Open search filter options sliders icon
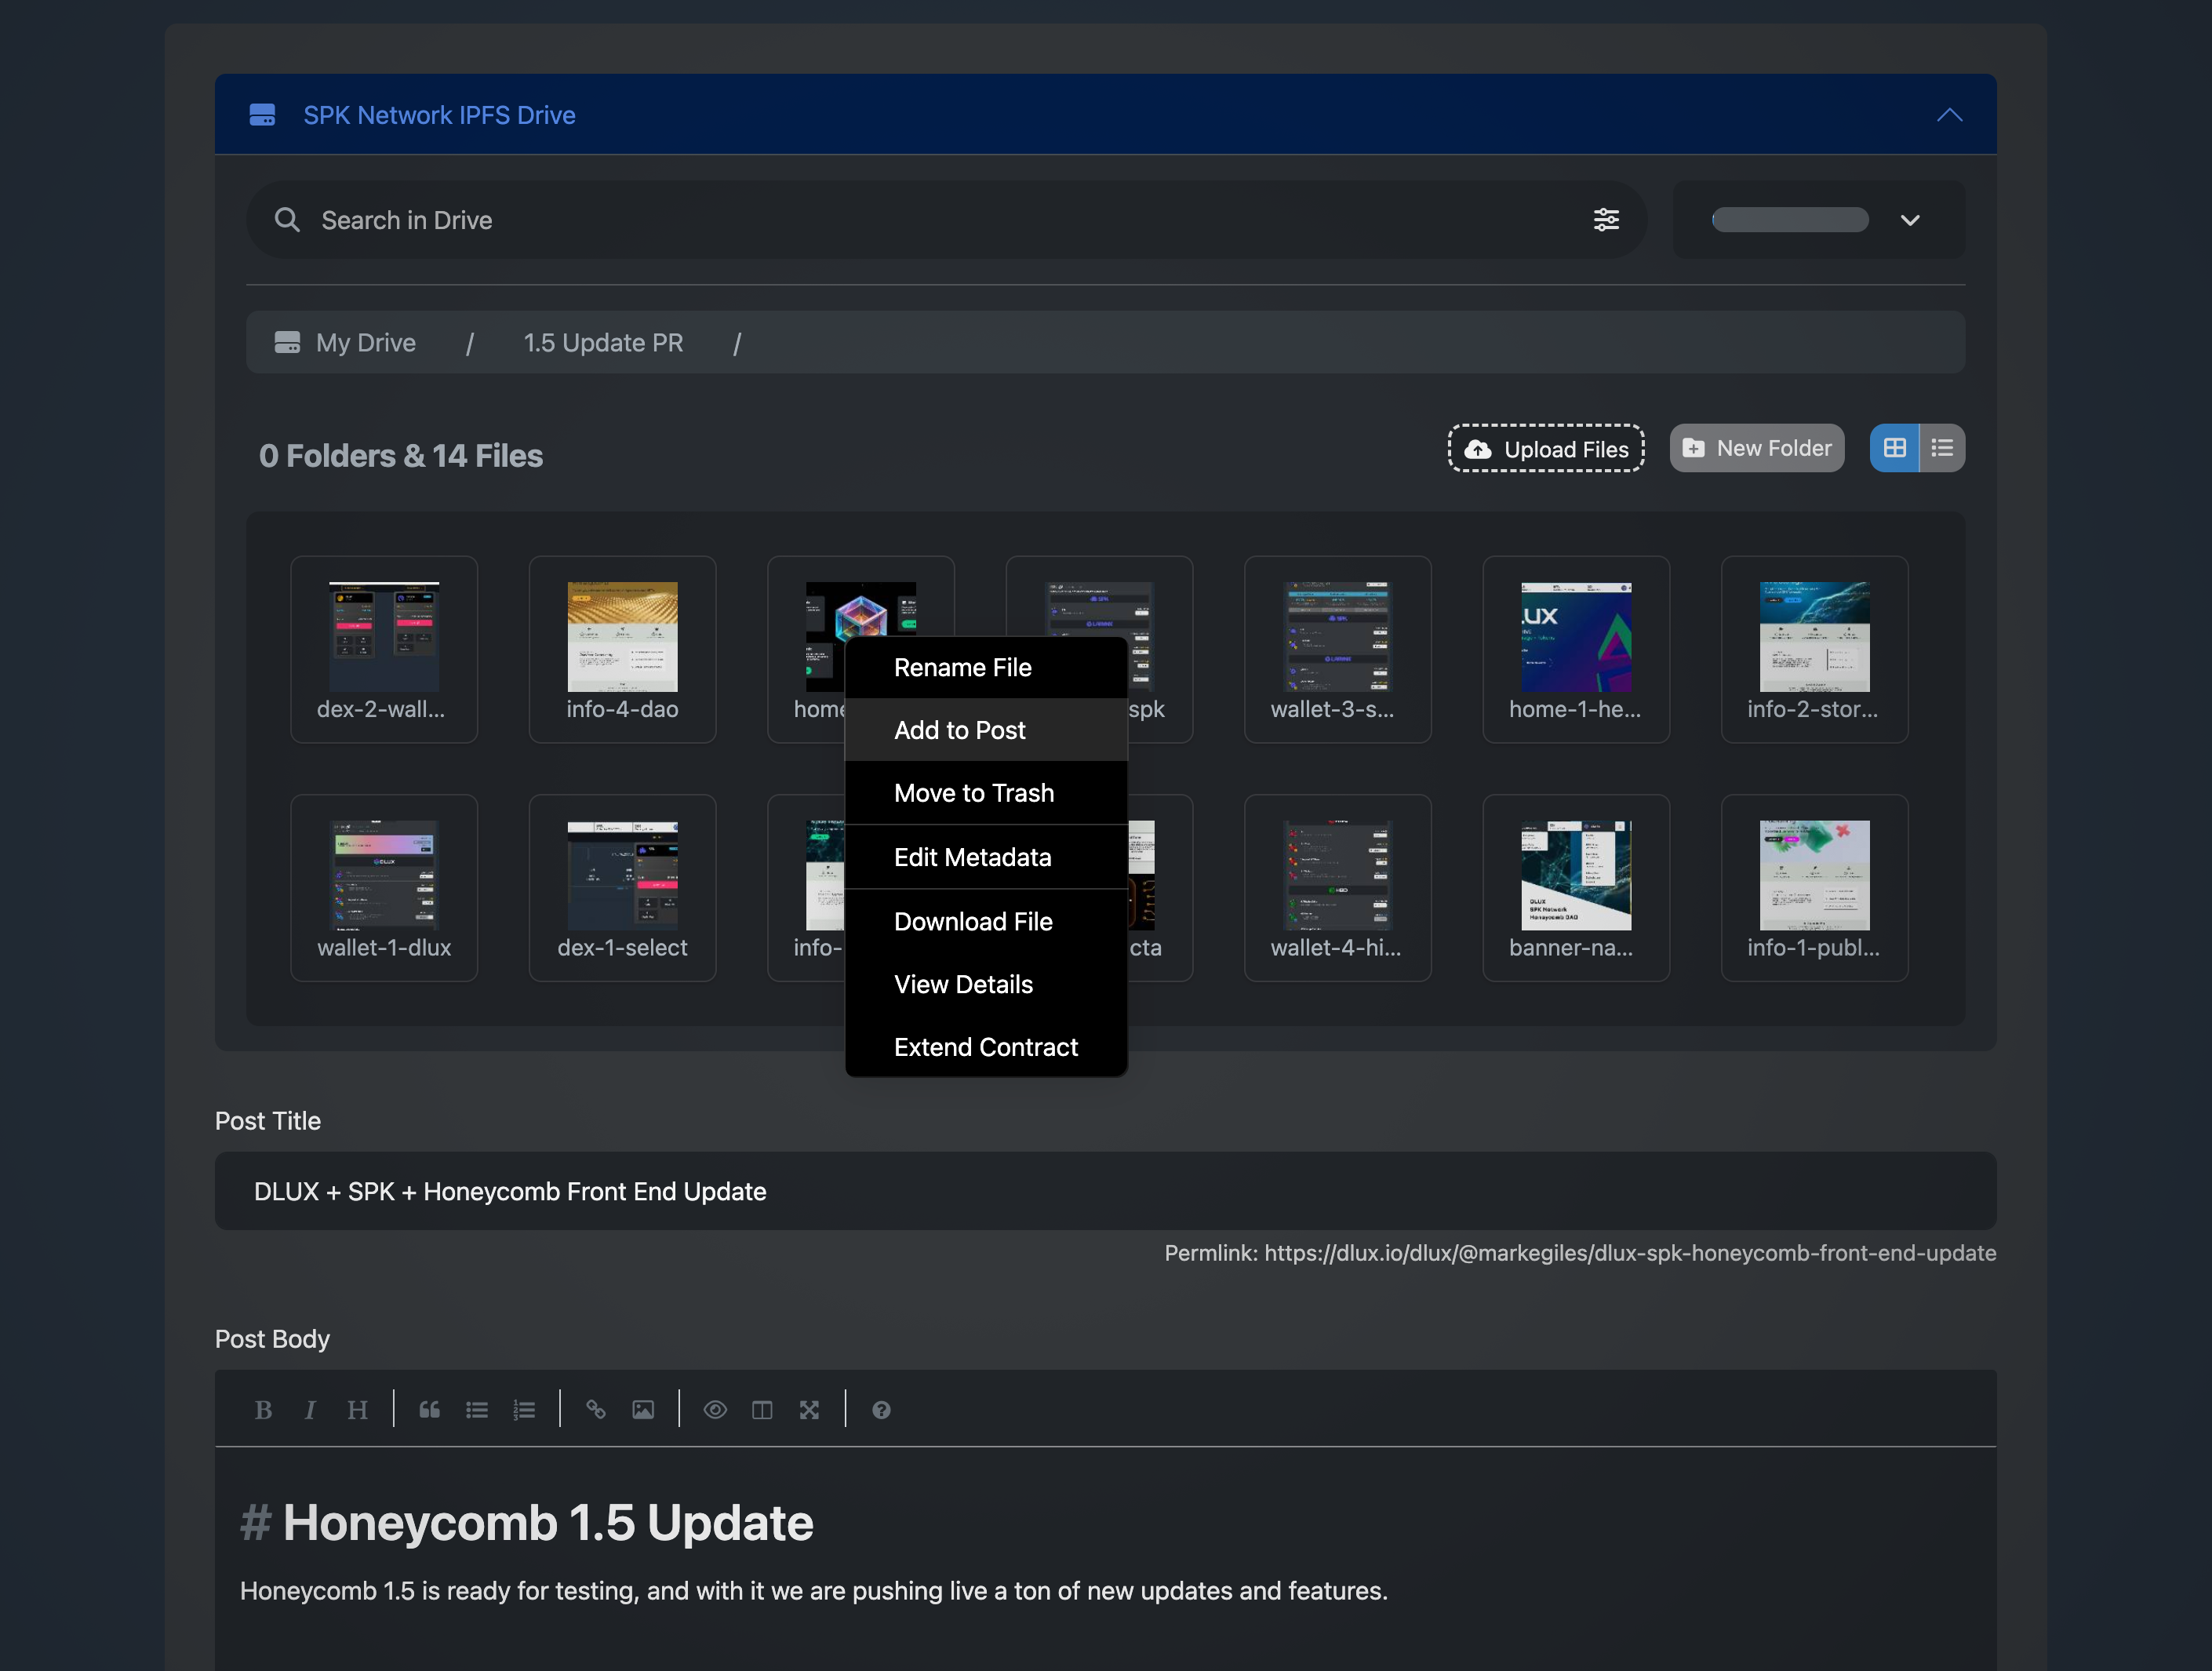Screen dimensions: 2212x1671 (1606, 220)
